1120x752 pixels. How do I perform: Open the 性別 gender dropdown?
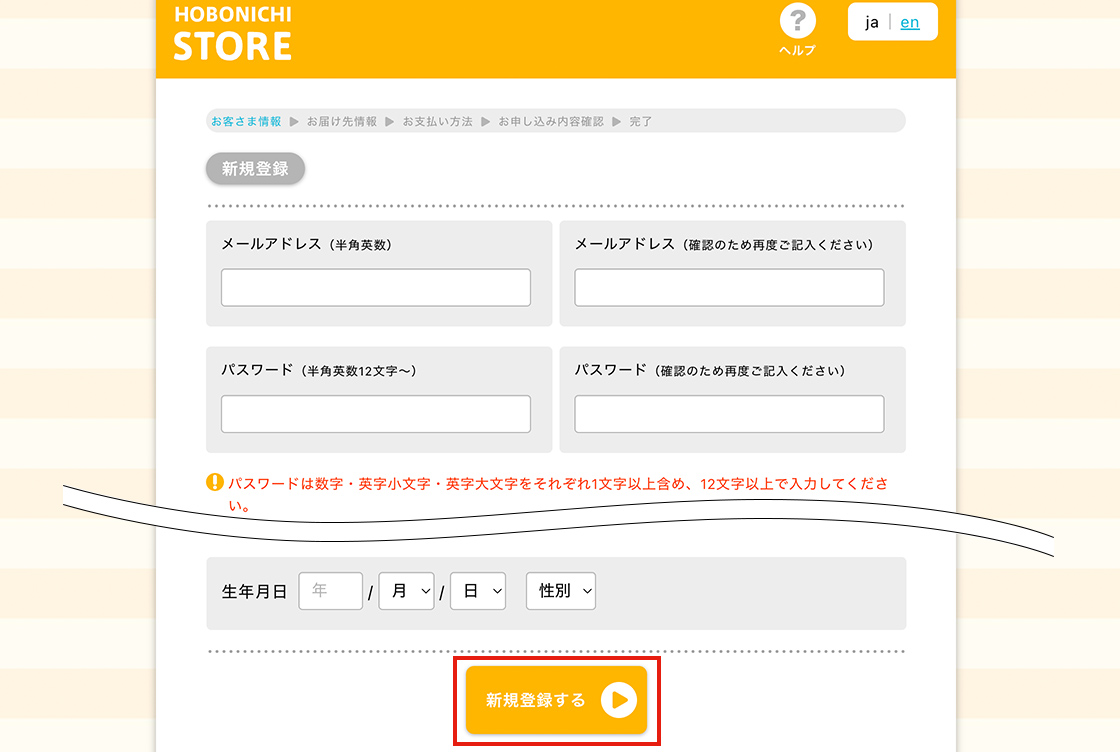click(x=561, y=591)
